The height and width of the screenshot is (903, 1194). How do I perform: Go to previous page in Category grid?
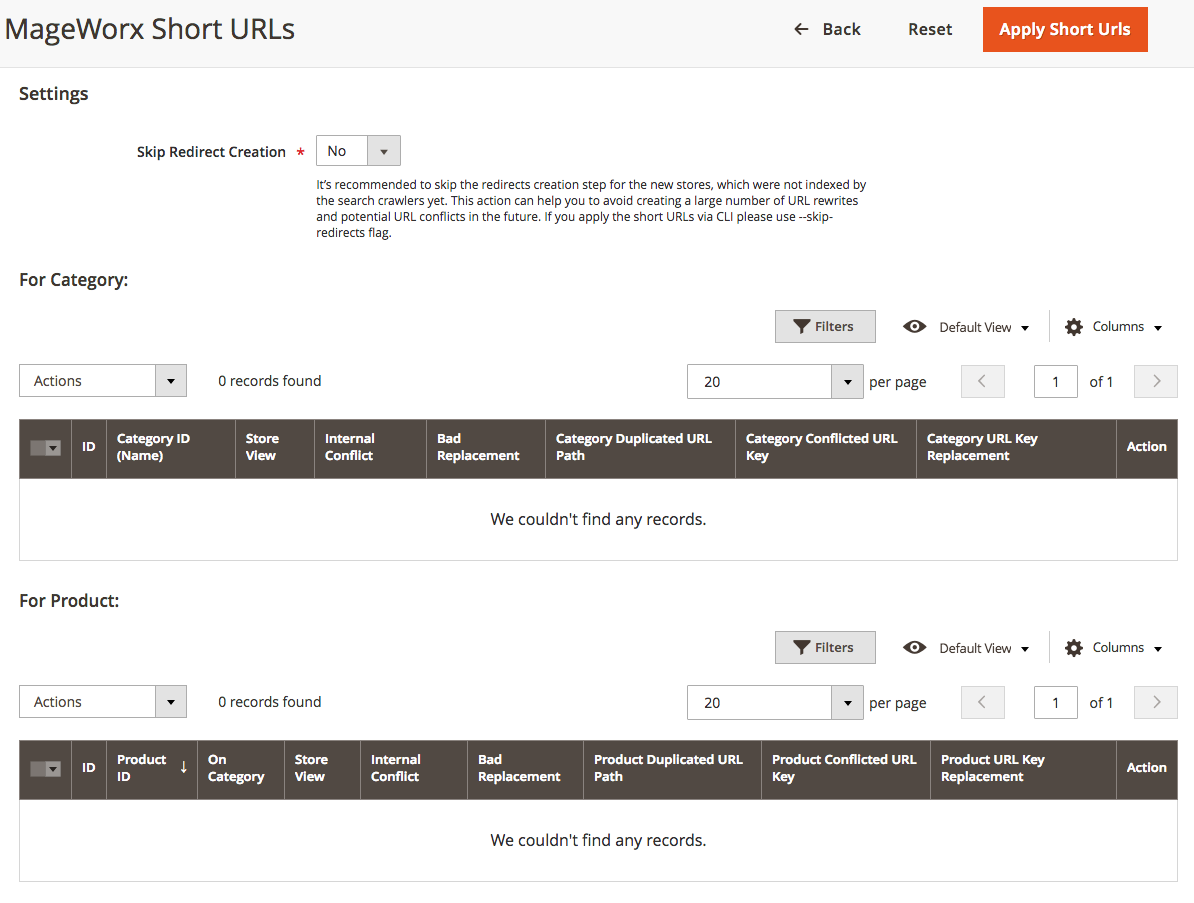pyautogui.click(x=982, y=381)
